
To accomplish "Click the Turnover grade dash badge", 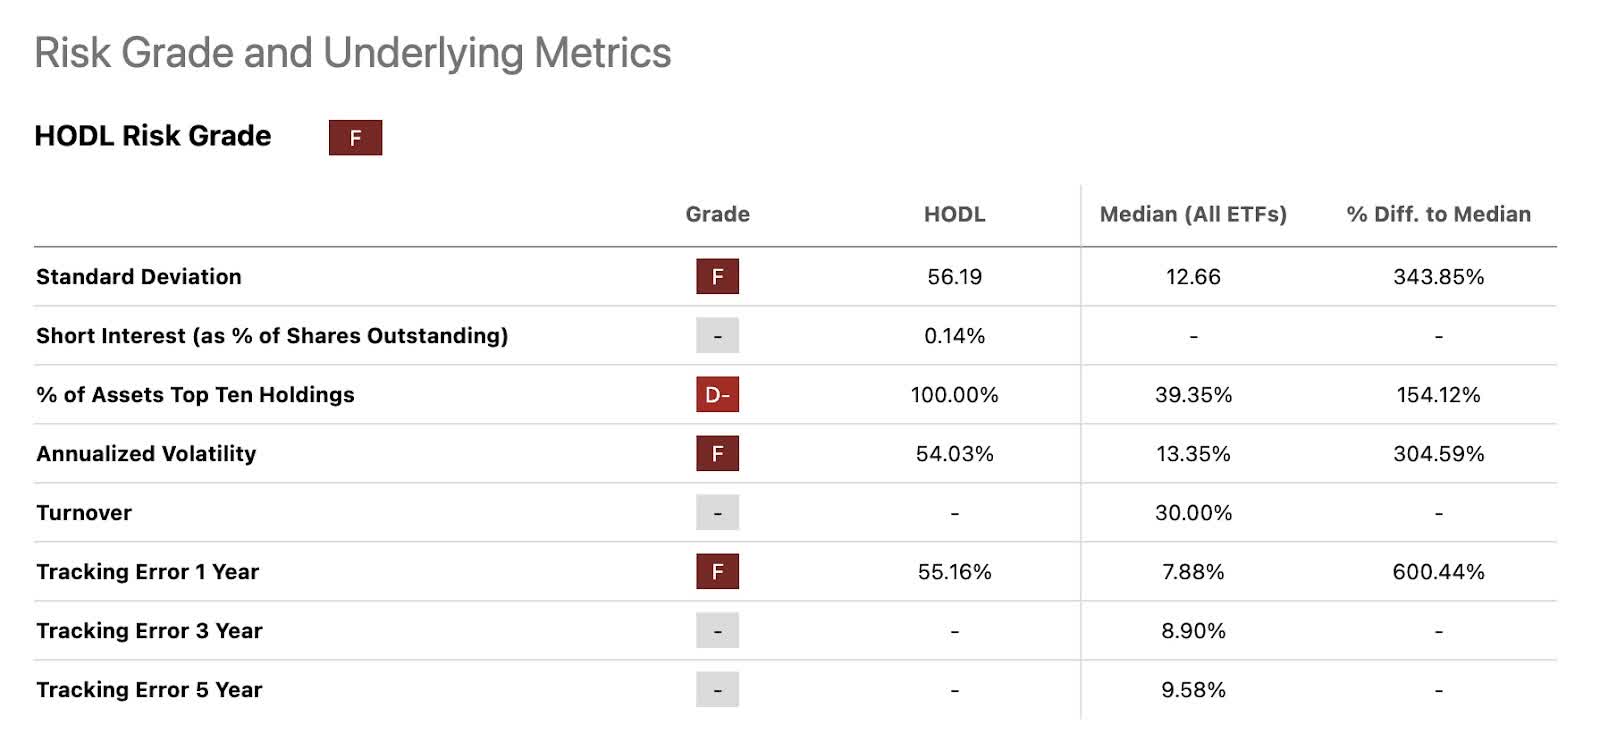I will tap(717, 513).
